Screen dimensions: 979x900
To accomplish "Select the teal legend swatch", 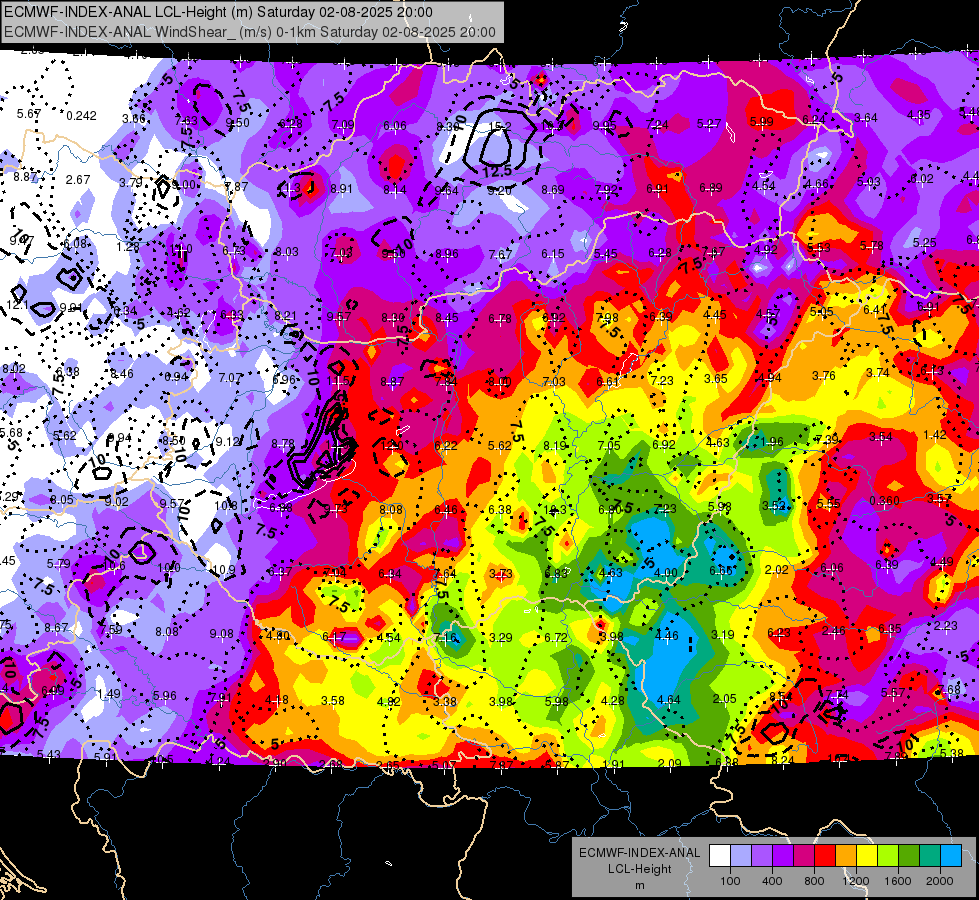I will point(930,856).
